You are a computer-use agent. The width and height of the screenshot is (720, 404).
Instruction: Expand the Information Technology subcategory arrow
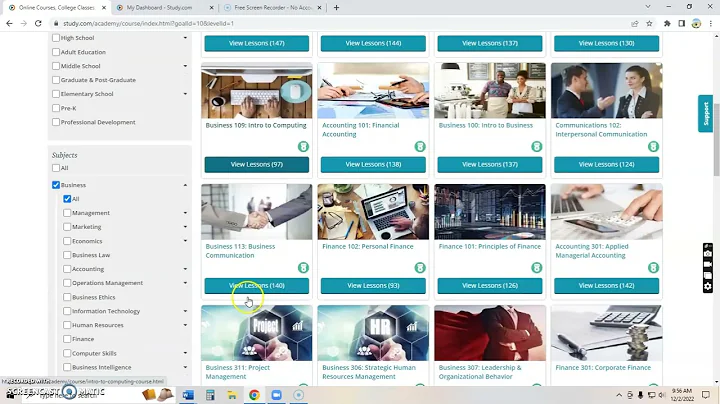(x=185, y=311)
